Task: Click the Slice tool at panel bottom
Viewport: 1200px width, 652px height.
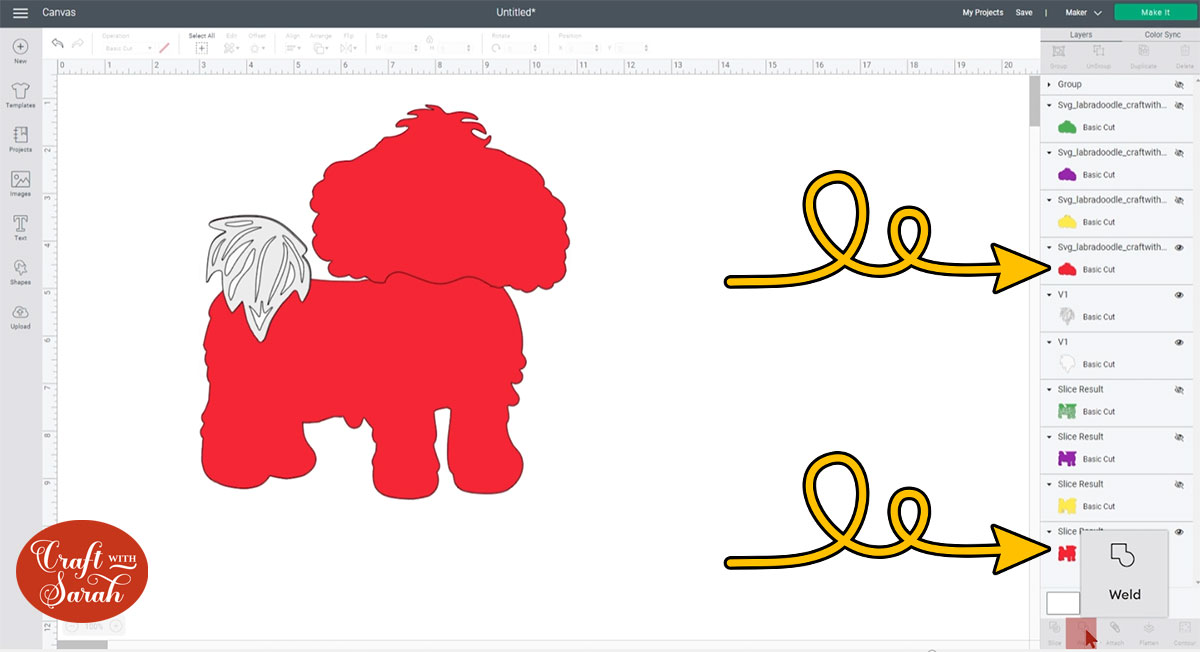Action: click(x=1055, y=632)
